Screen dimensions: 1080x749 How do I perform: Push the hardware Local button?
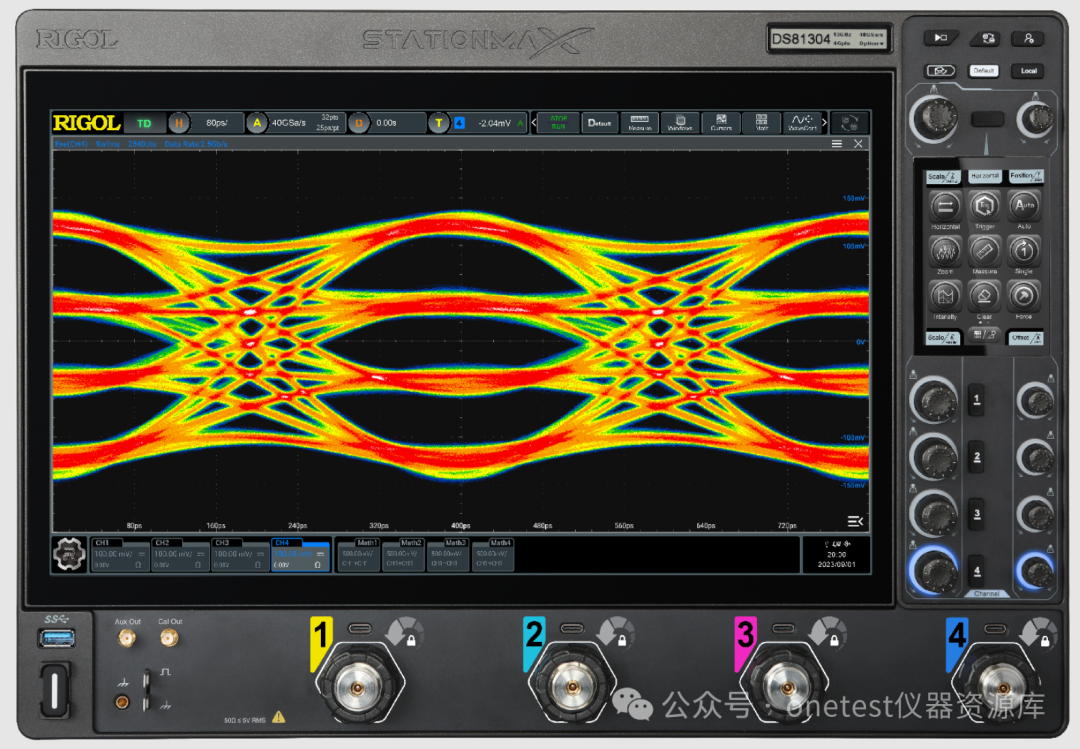pyautogui.click(x=1028, y=71)
